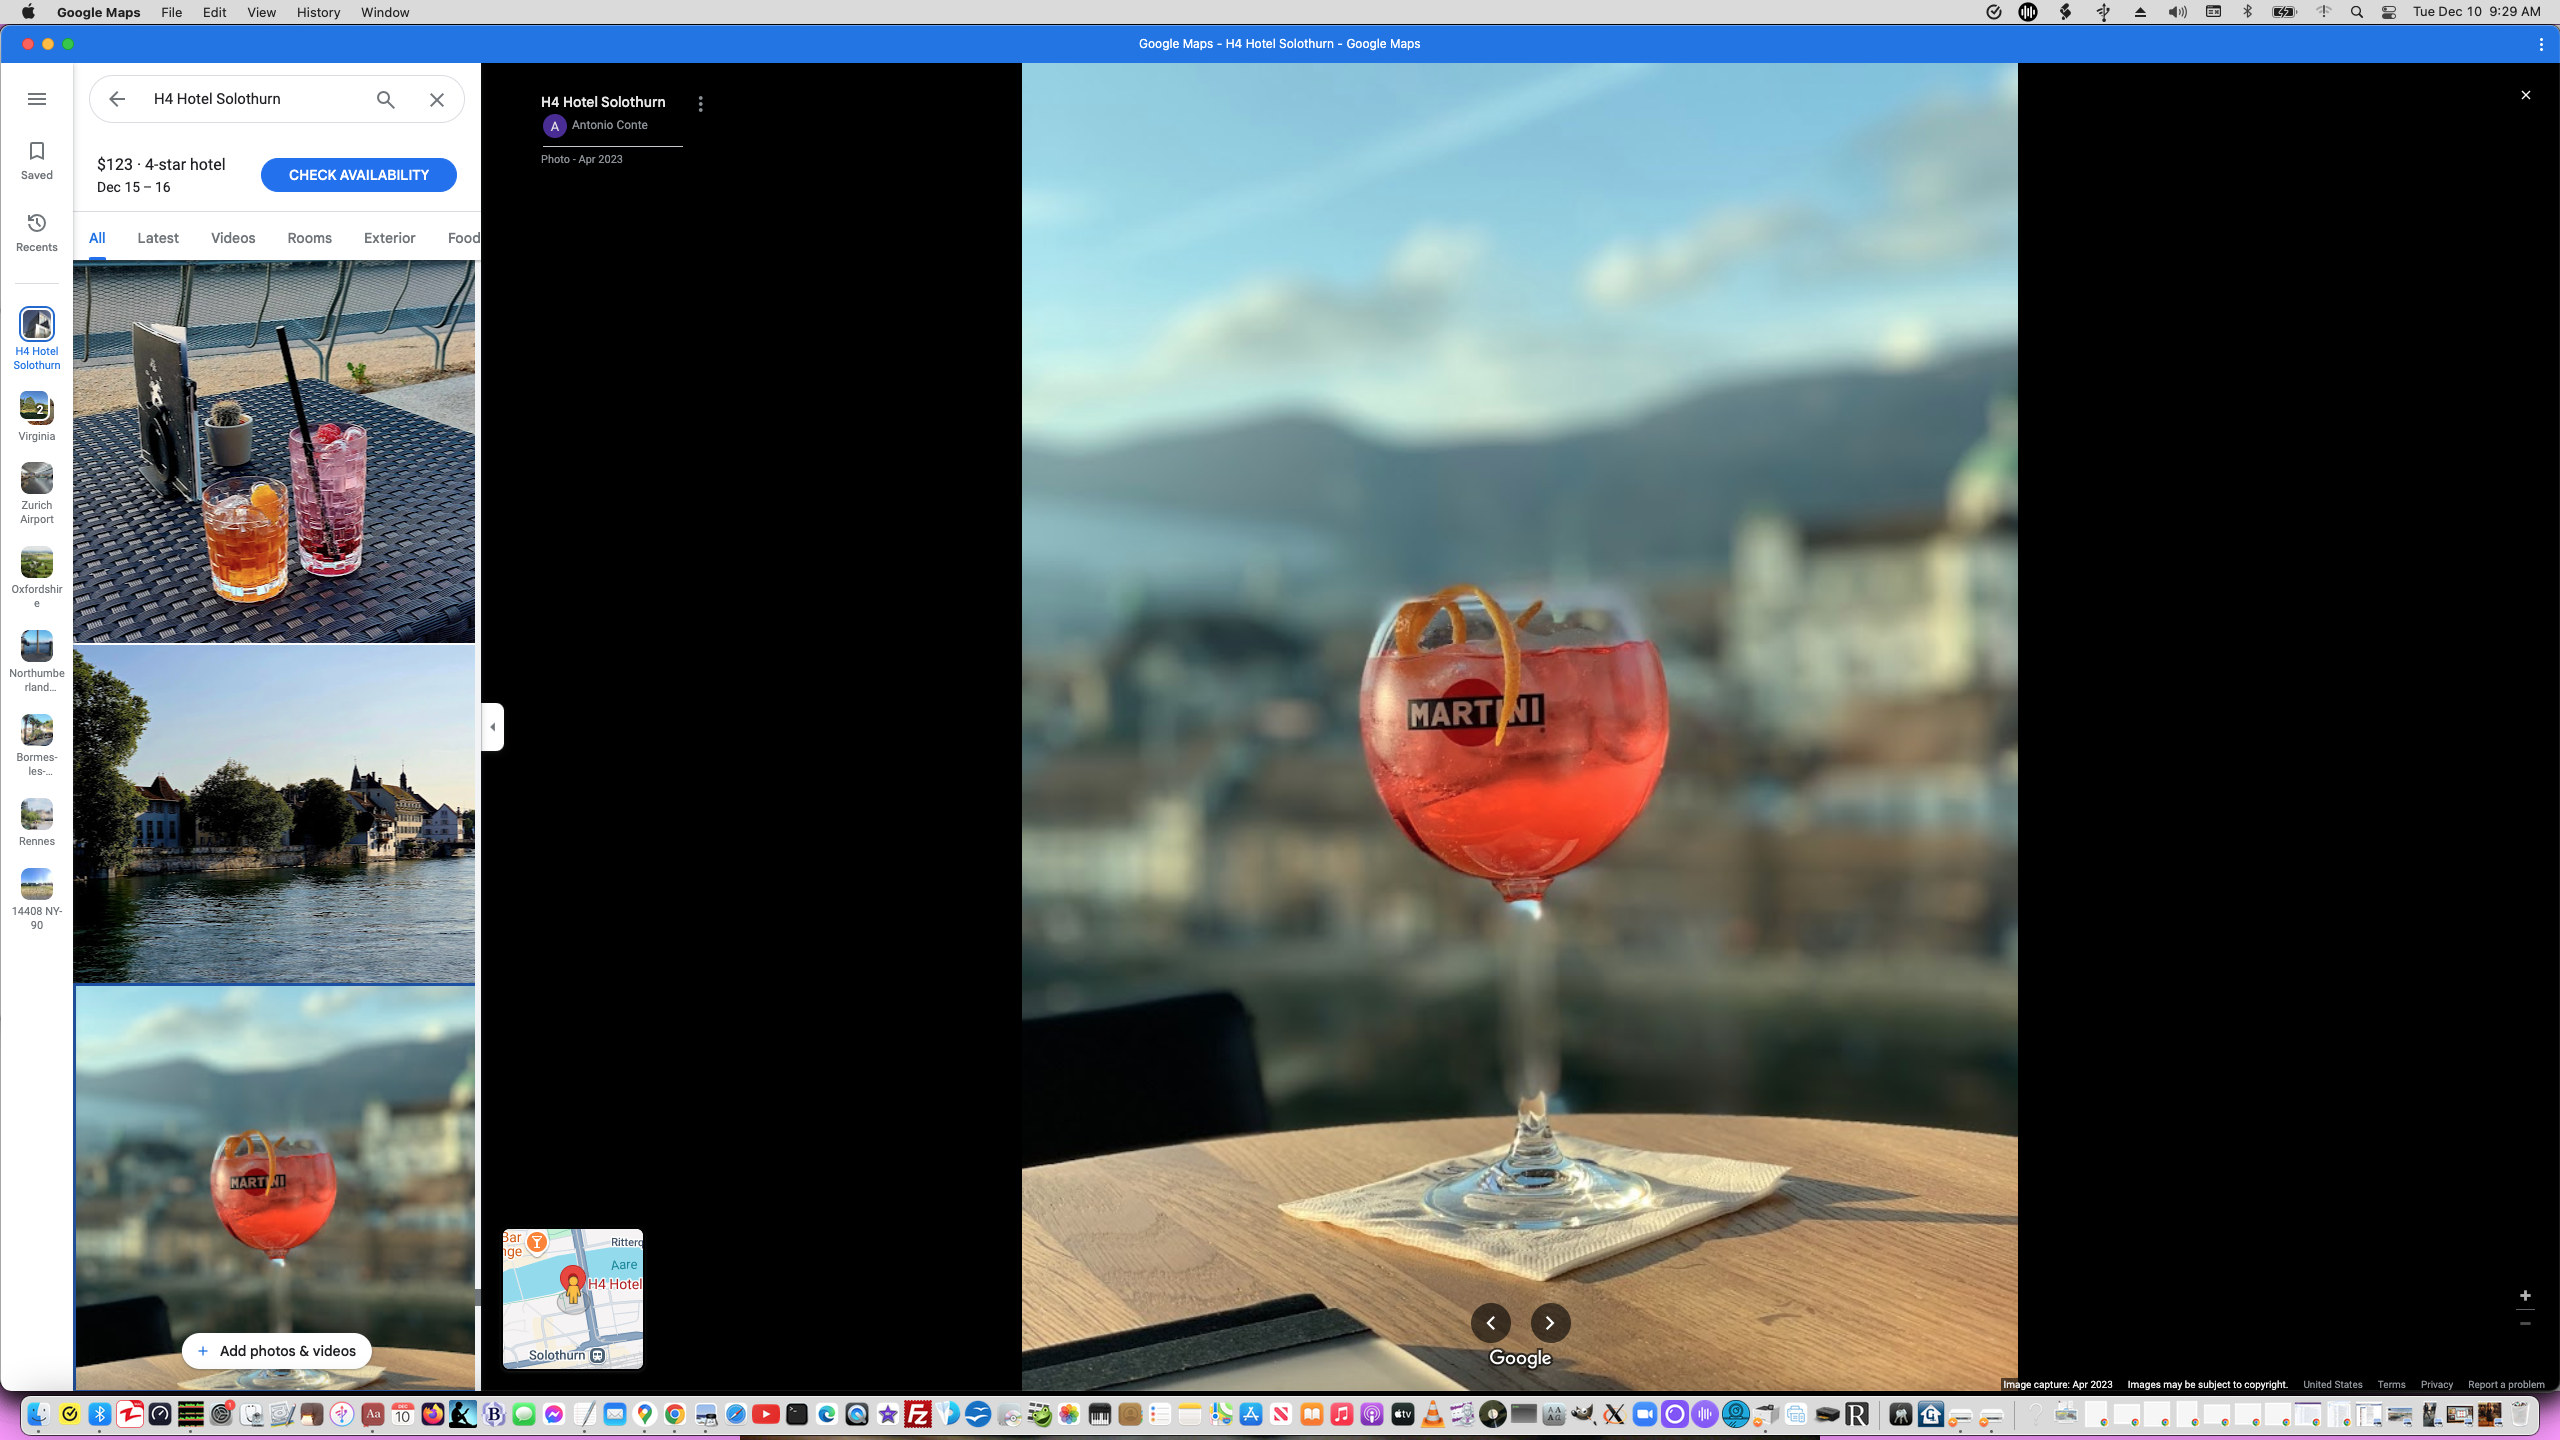Show previous photo with left chevron
This screenshot has width=2560, height=1440.
tap(1490, 1322)
